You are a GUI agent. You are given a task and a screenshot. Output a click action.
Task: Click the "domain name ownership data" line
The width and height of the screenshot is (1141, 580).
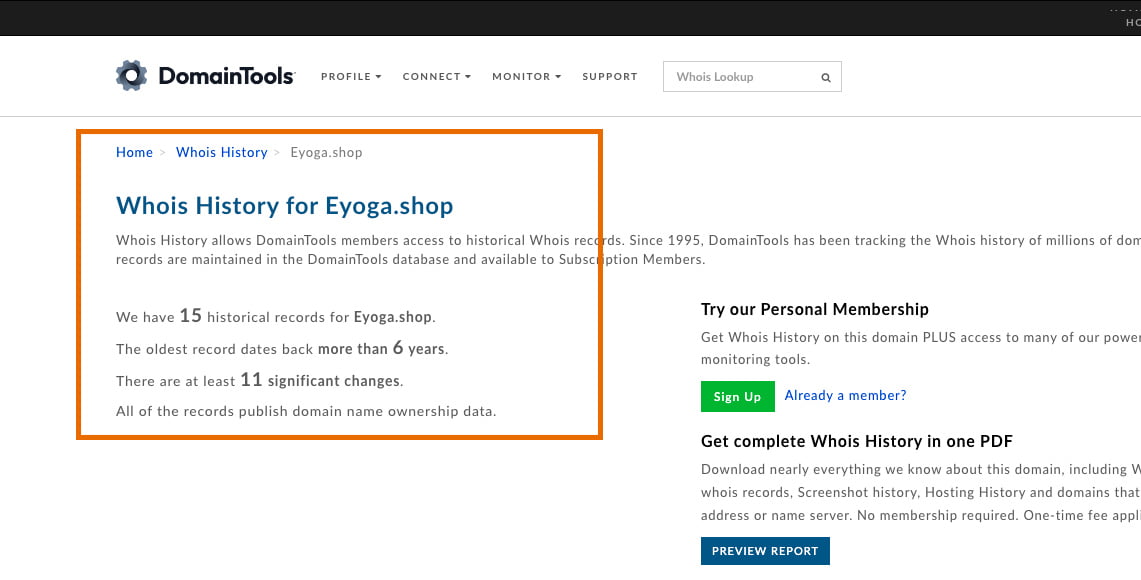(x=306, y=411)
